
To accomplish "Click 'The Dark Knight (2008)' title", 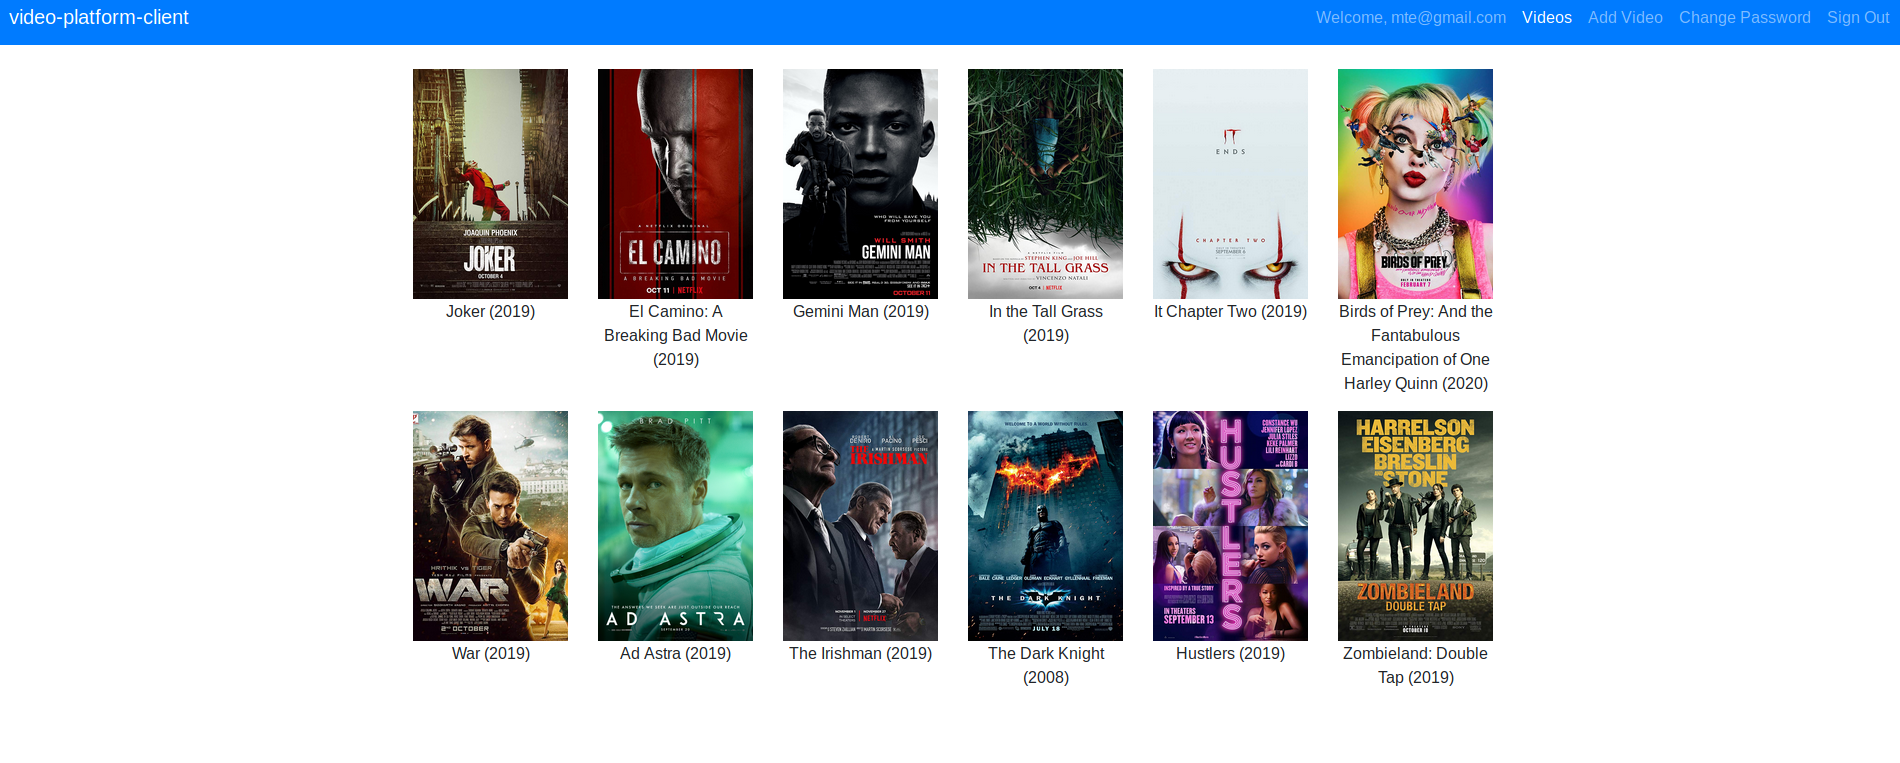I will pos(1046,666).
